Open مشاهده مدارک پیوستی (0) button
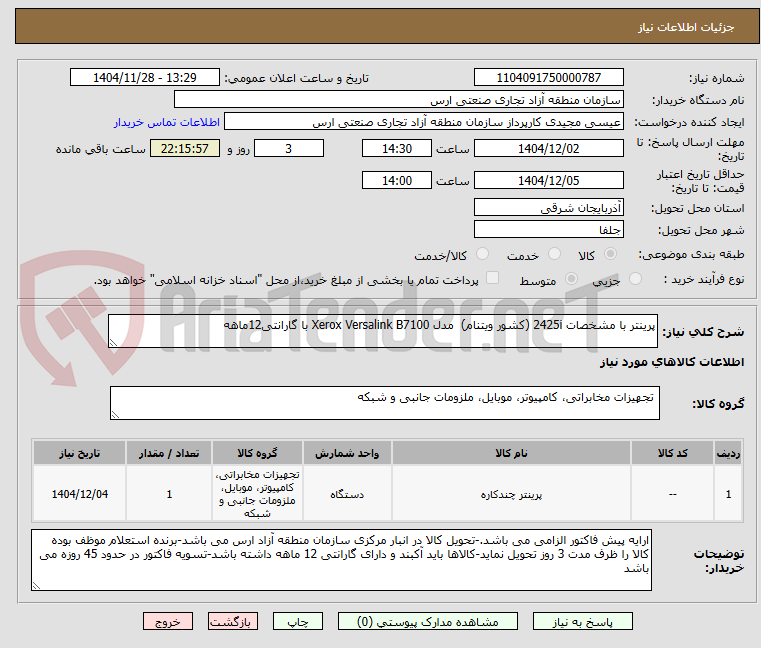The image size is (761, 648). point(428,621)
